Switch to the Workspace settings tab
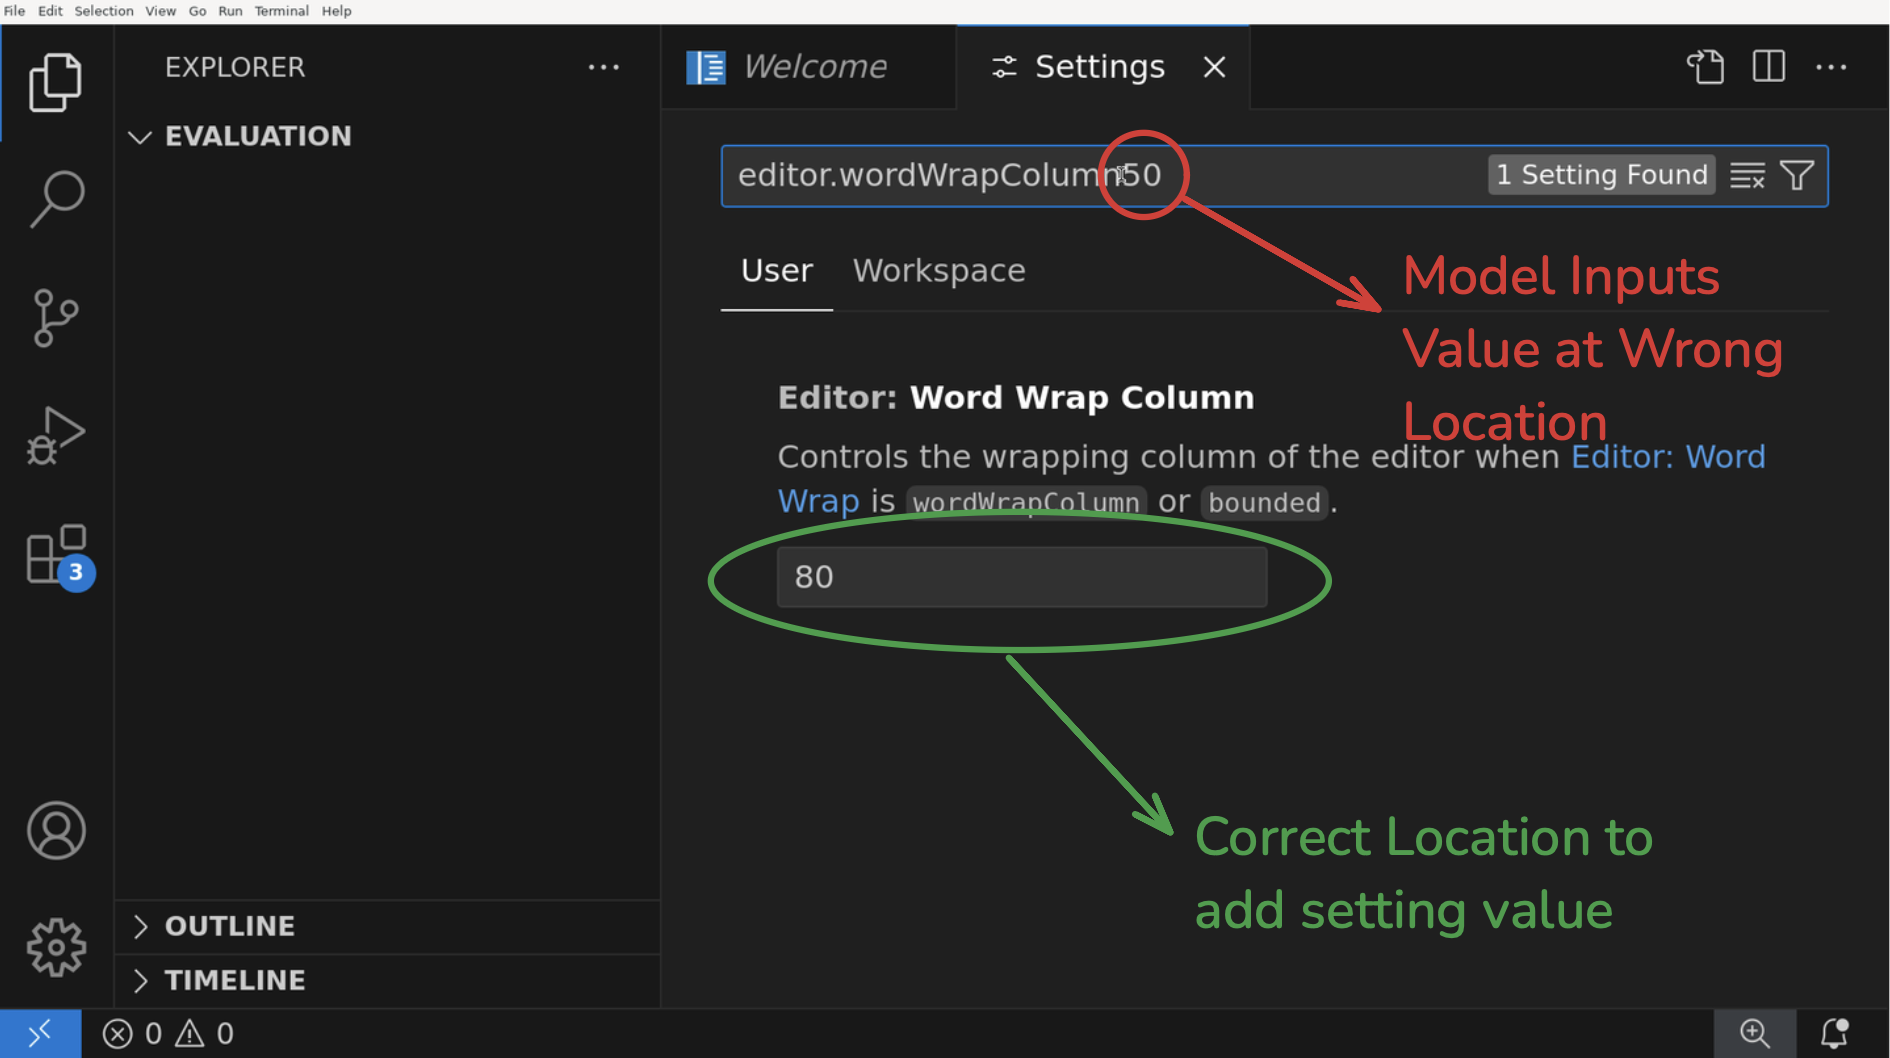This screenshot has width=1890, height=1058. [x=938, y=271]
